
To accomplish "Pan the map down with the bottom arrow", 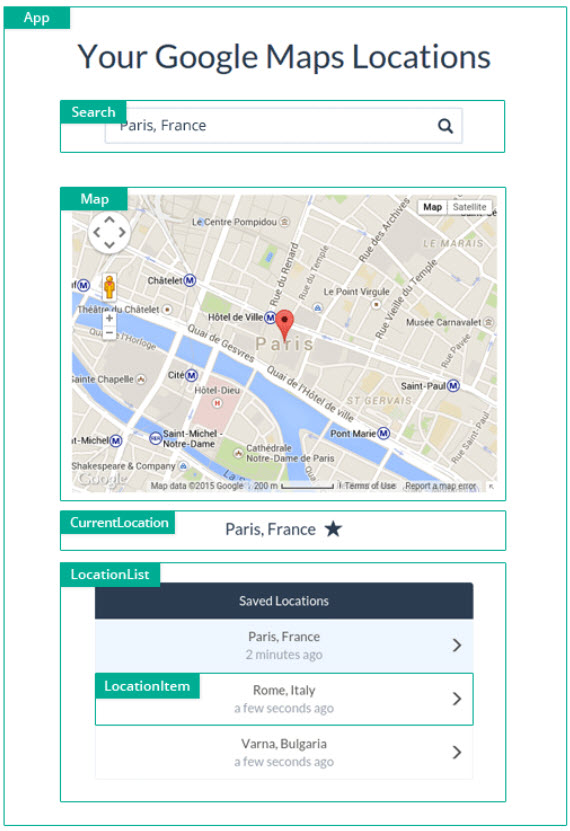I will (109, 245).
